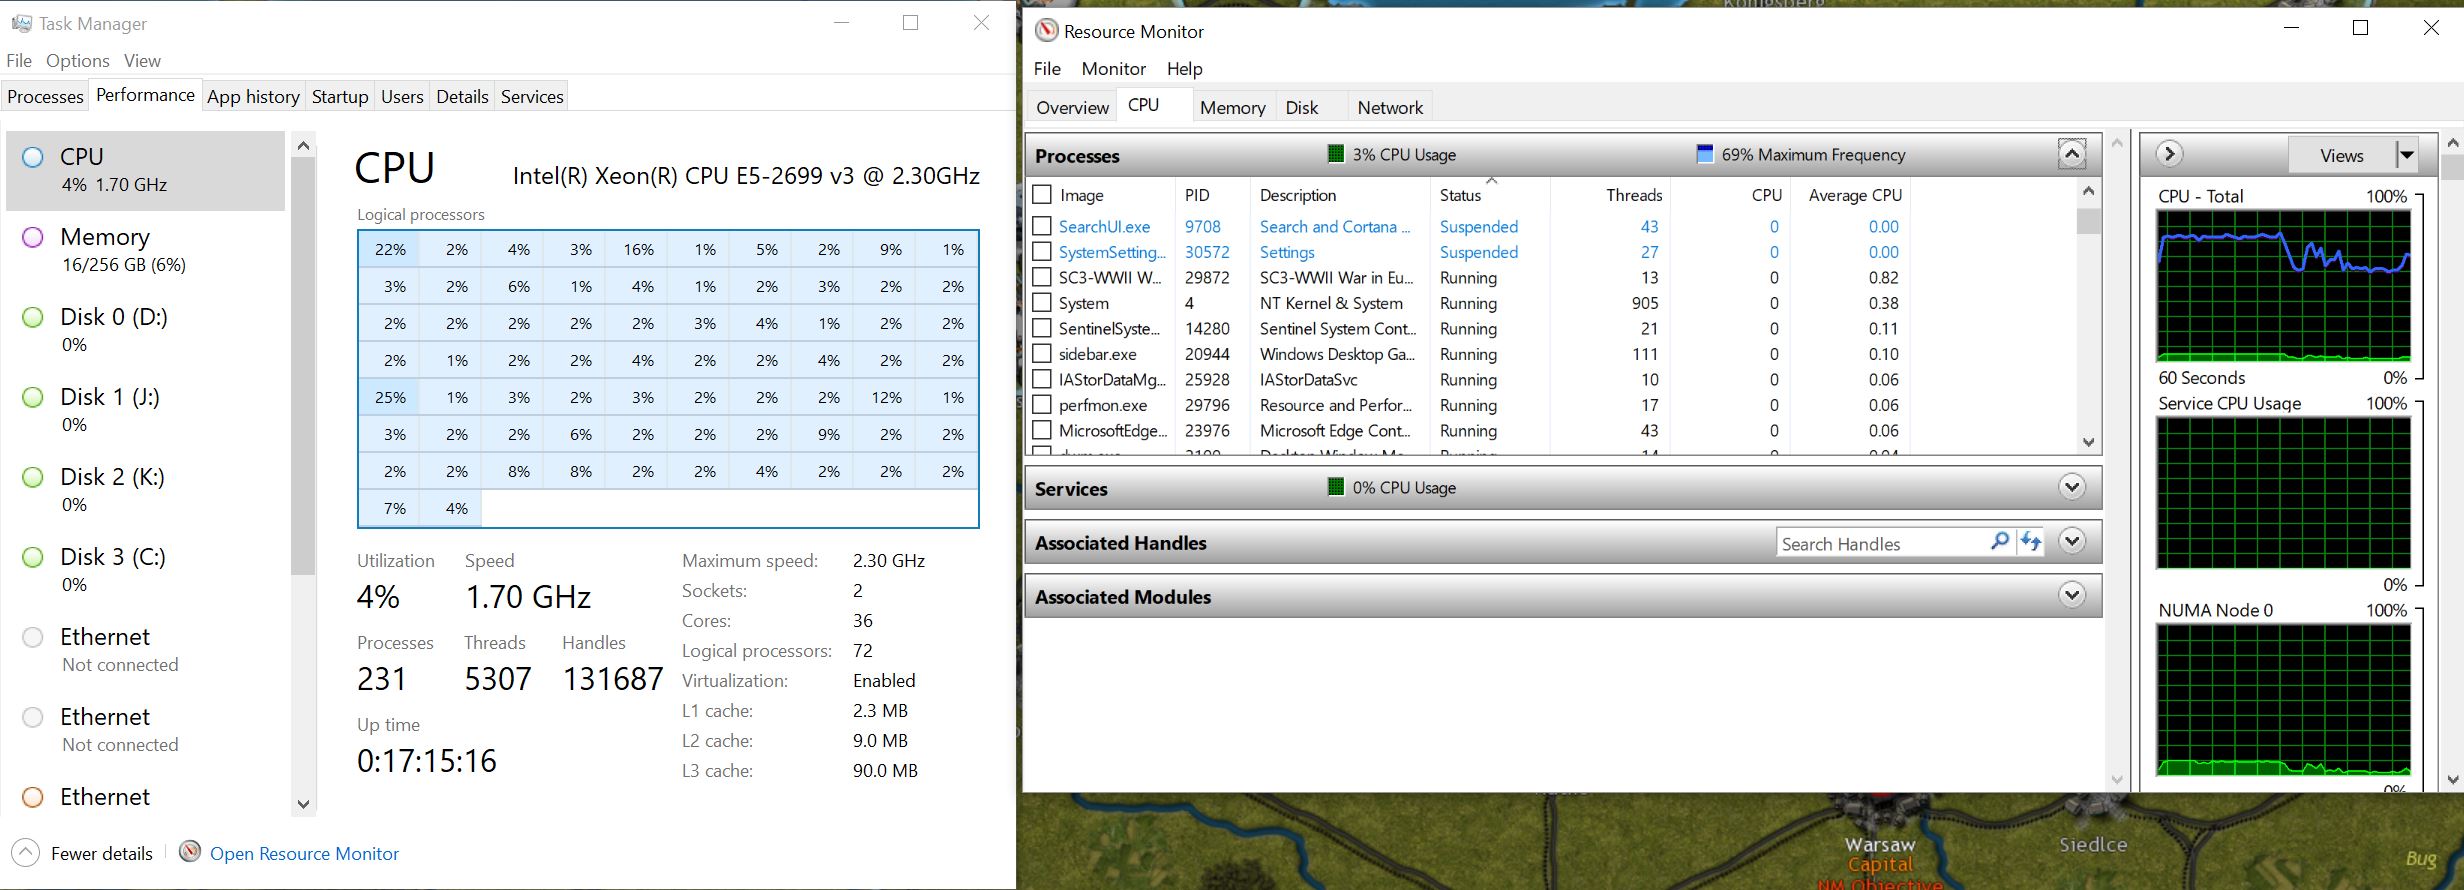Expand the Associated Modules section chevron

coord(2072,595)
